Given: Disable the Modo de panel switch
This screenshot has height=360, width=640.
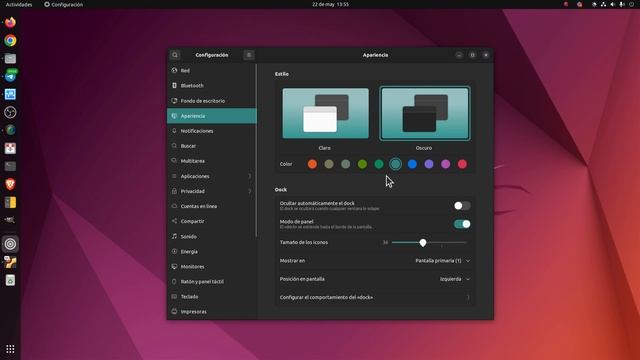Looking at the screenshot, I should pos(462,224).
